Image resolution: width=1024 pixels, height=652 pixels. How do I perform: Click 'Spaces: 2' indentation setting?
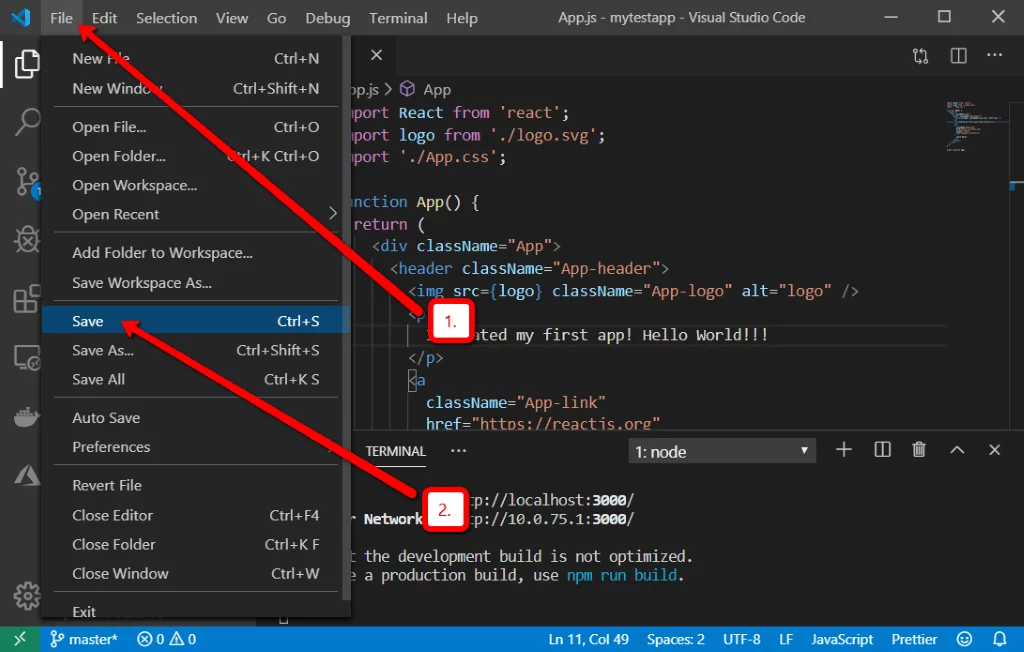(x=676, y=639)
